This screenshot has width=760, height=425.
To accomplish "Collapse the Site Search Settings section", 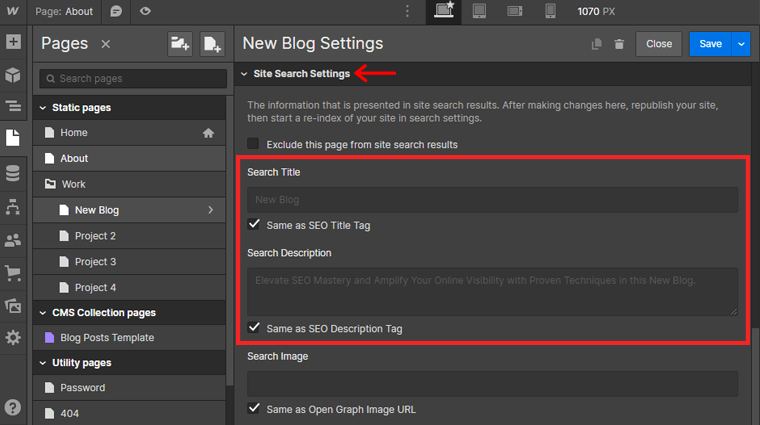I will tap(245, 73).
